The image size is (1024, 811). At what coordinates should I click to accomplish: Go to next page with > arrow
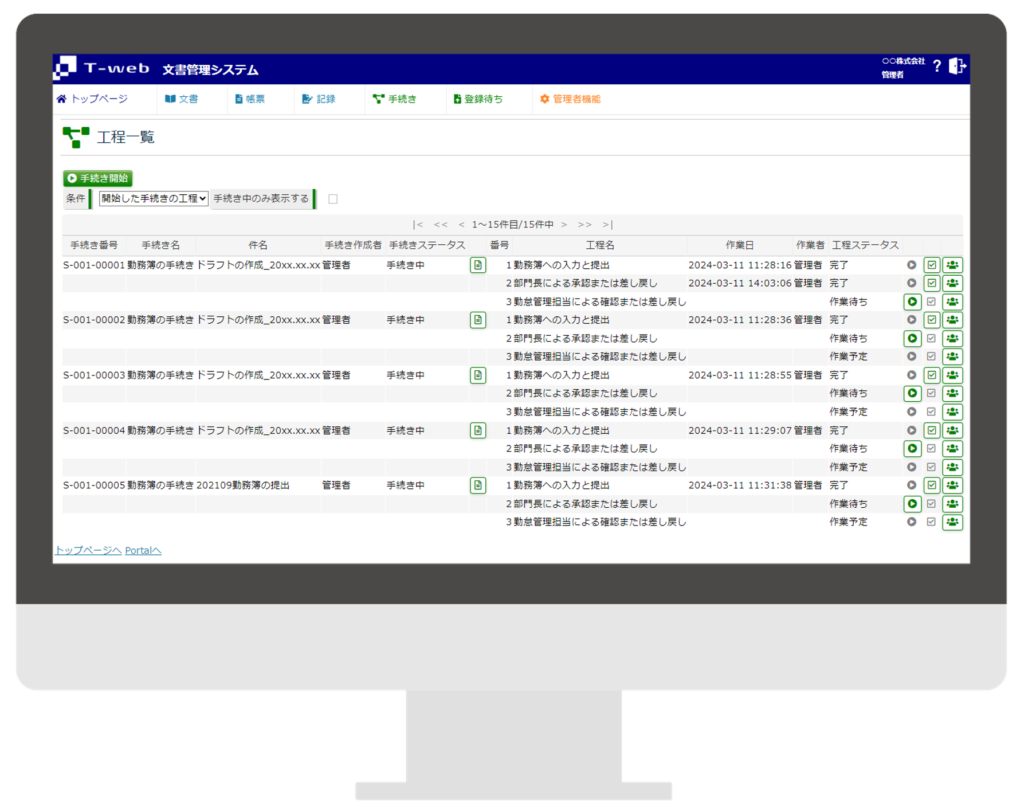coord(564,225)
